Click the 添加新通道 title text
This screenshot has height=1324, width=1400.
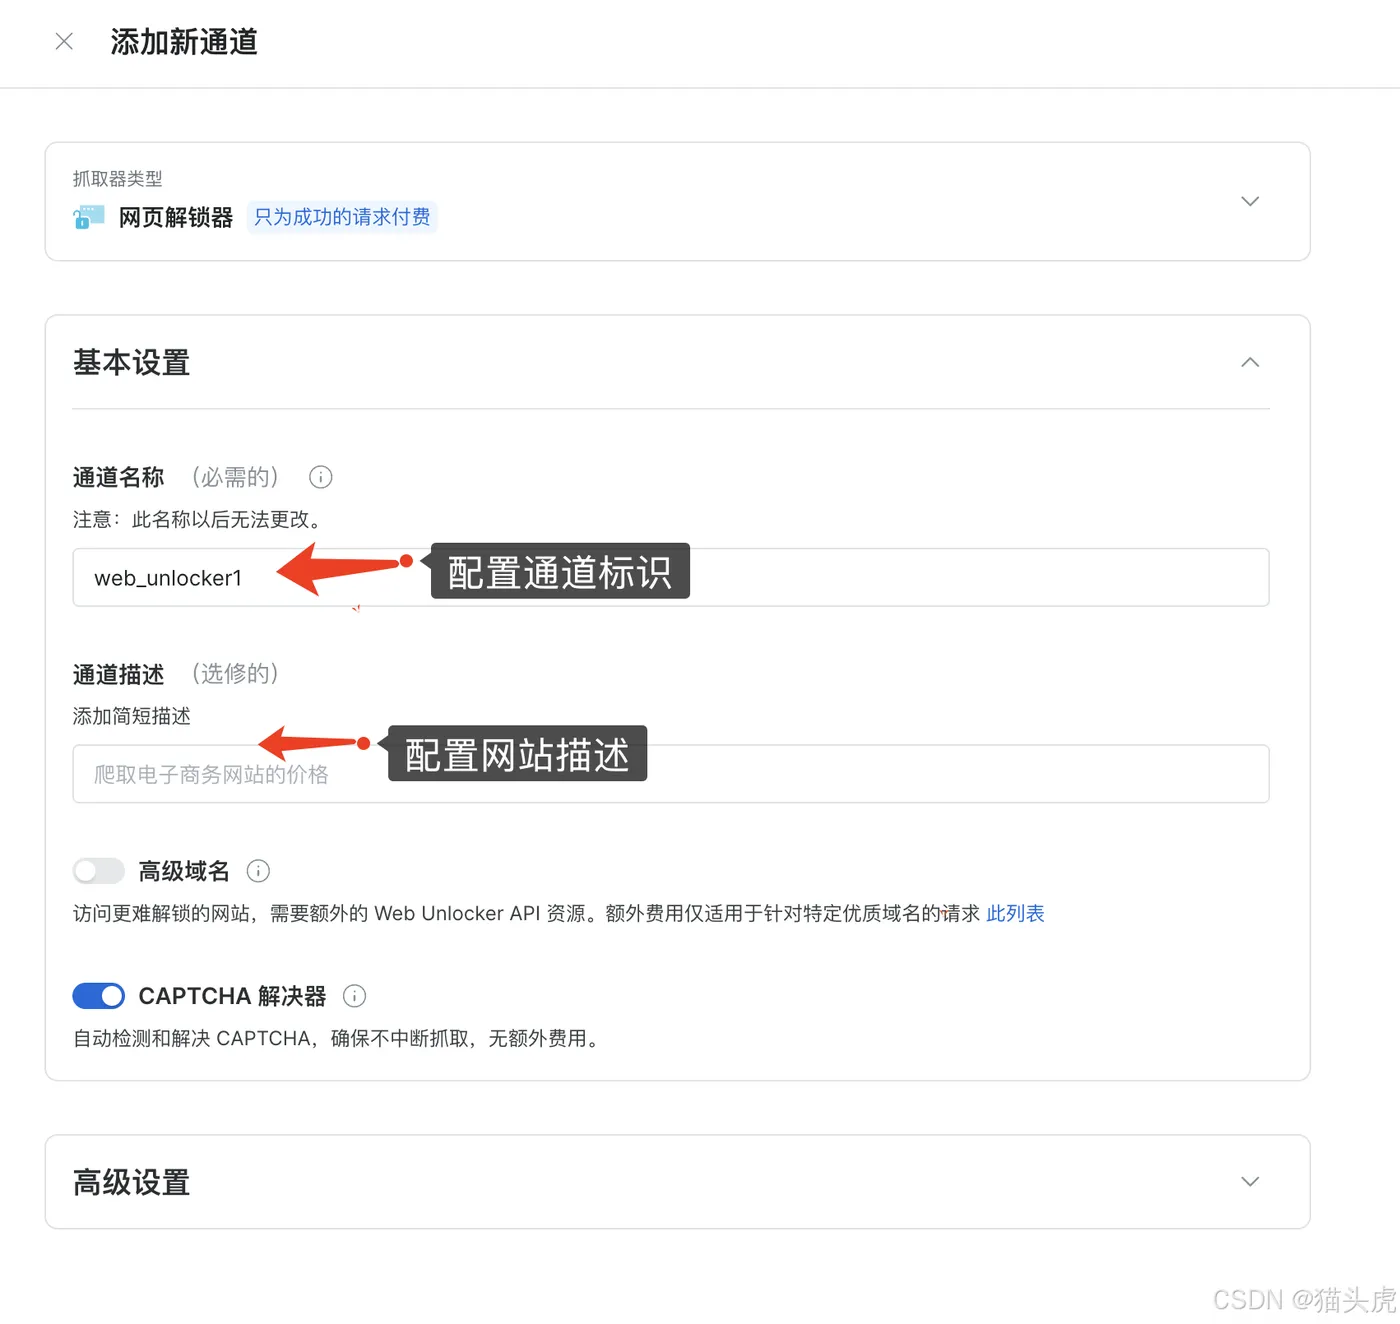(184, 42)
